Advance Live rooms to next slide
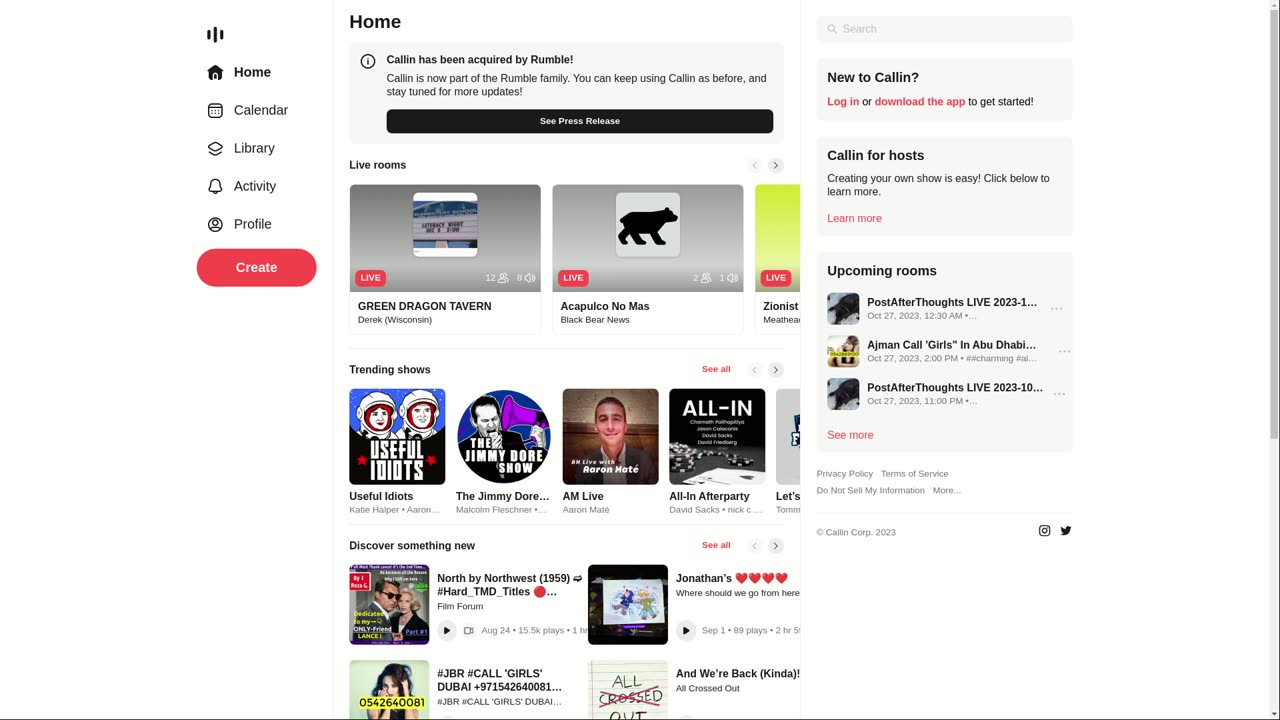1280x720 pixels. [776, 165]
